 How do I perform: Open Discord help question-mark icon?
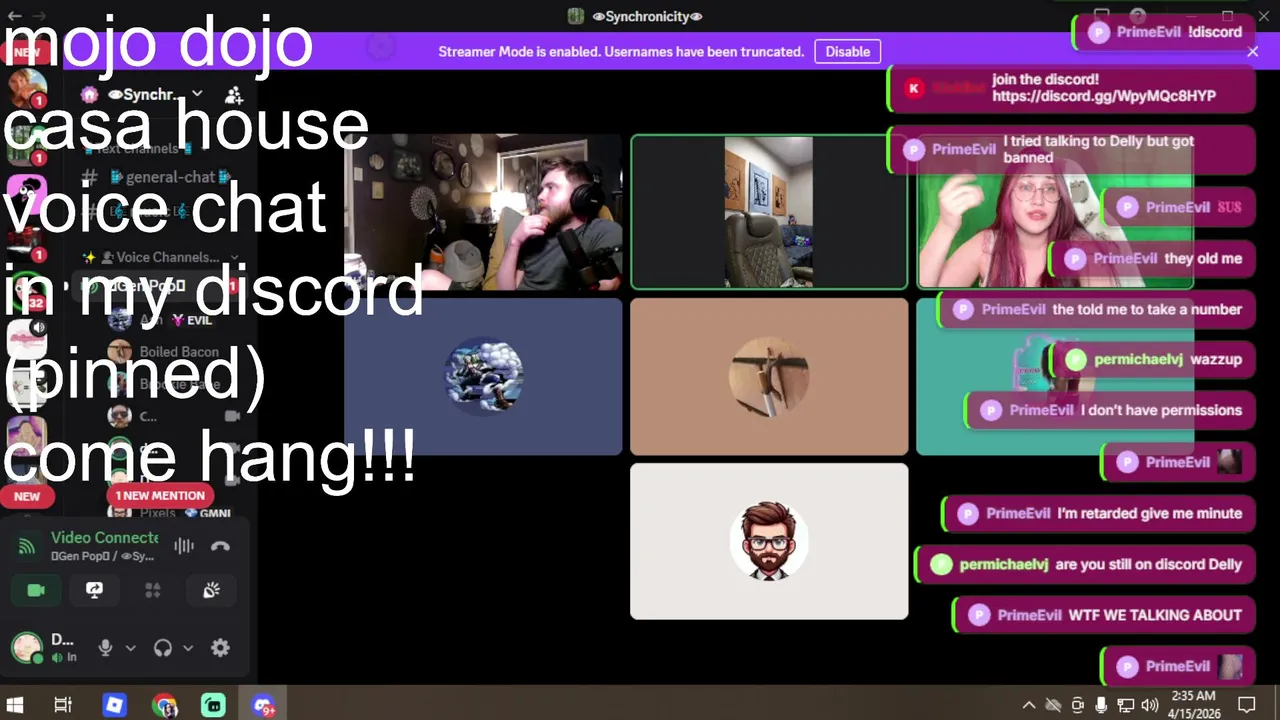(x=1137, y=15)
